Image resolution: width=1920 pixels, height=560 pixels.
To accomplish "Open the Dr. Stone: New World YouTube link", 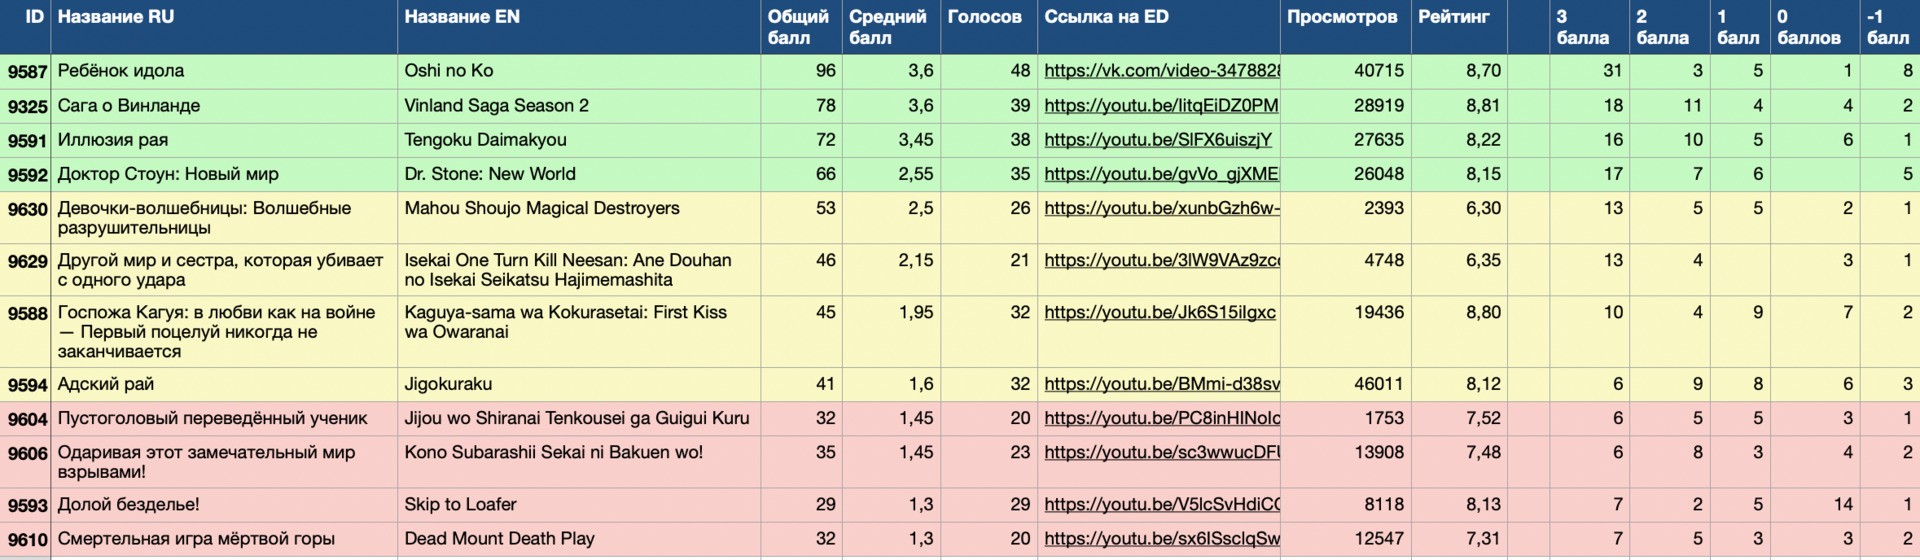I will tap(1161, 174).
